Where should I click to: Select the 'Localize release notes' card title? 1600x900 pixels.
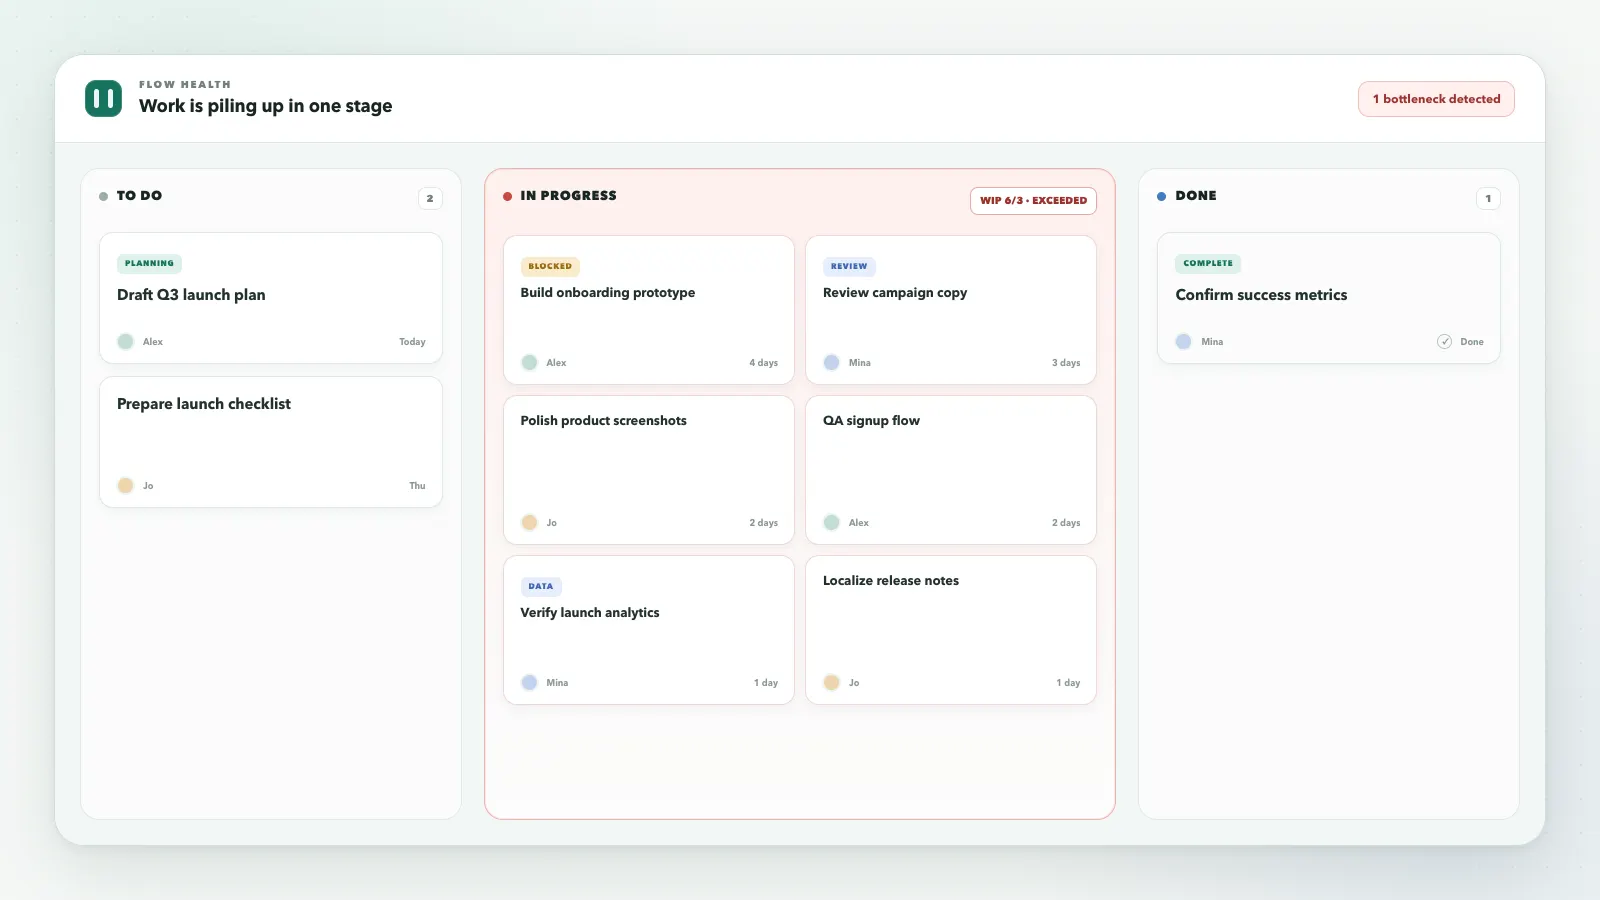point(891,581)
